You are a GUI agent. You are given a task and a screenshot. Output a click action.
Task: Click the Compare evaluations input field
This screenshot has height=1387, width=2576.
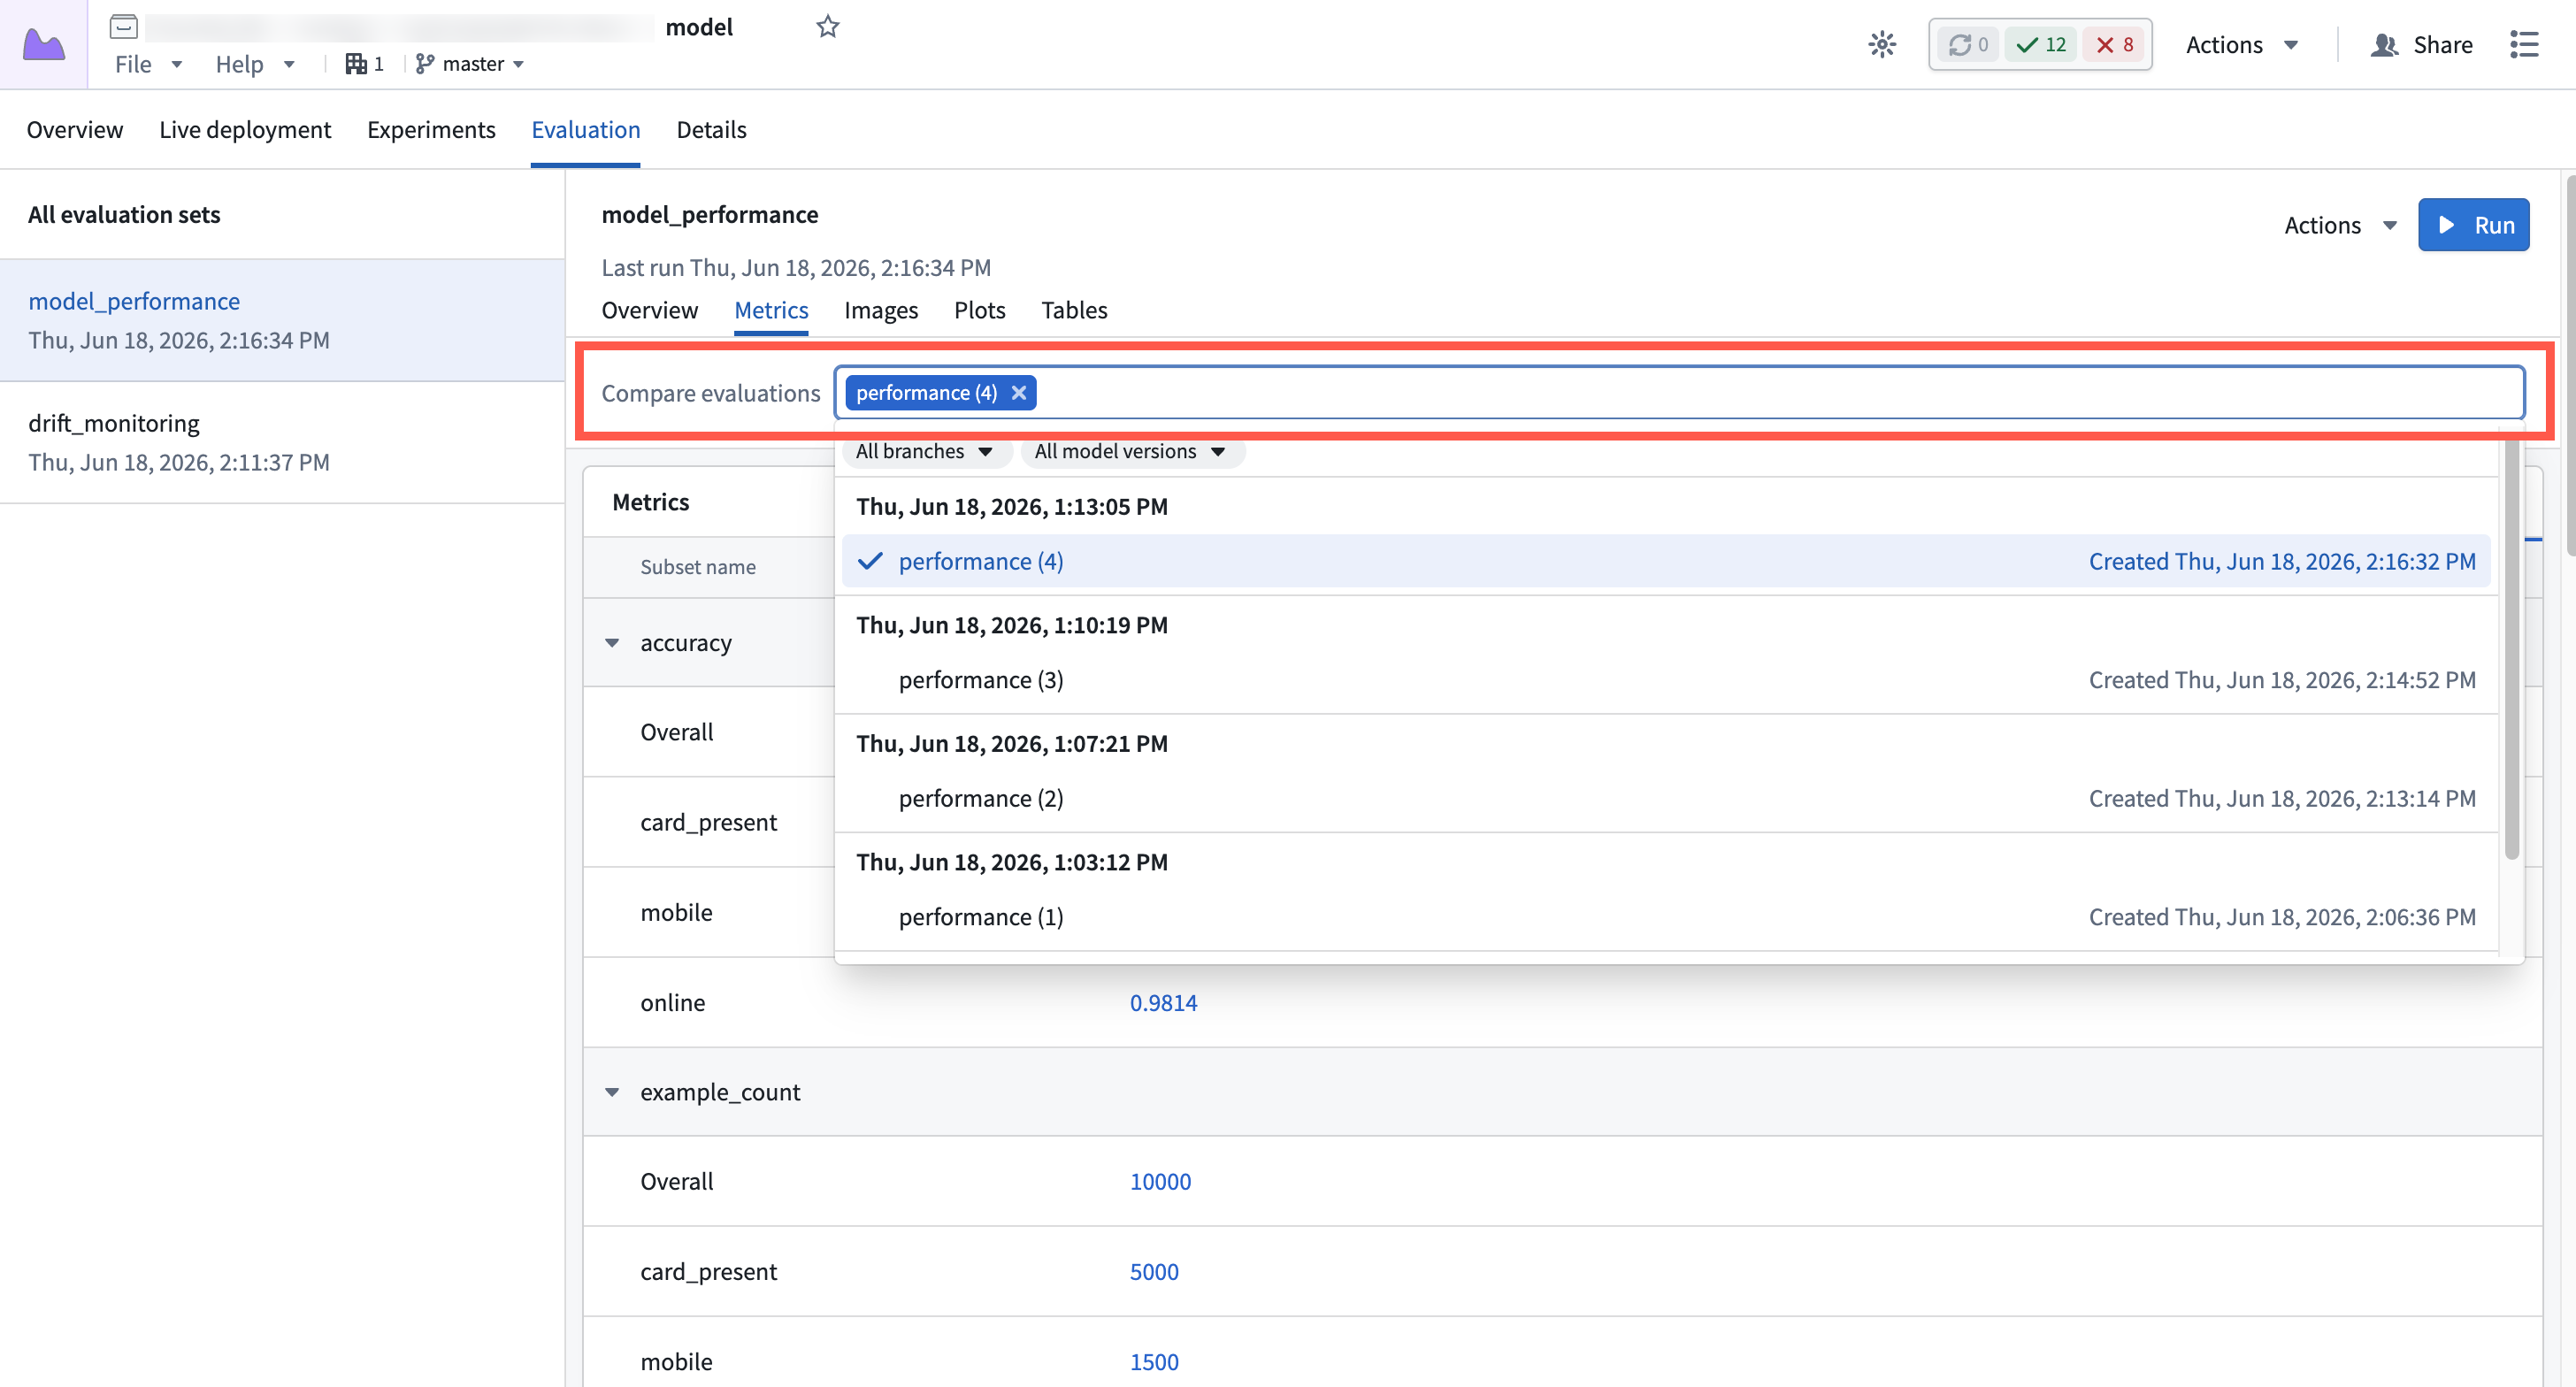point(1679,393)
